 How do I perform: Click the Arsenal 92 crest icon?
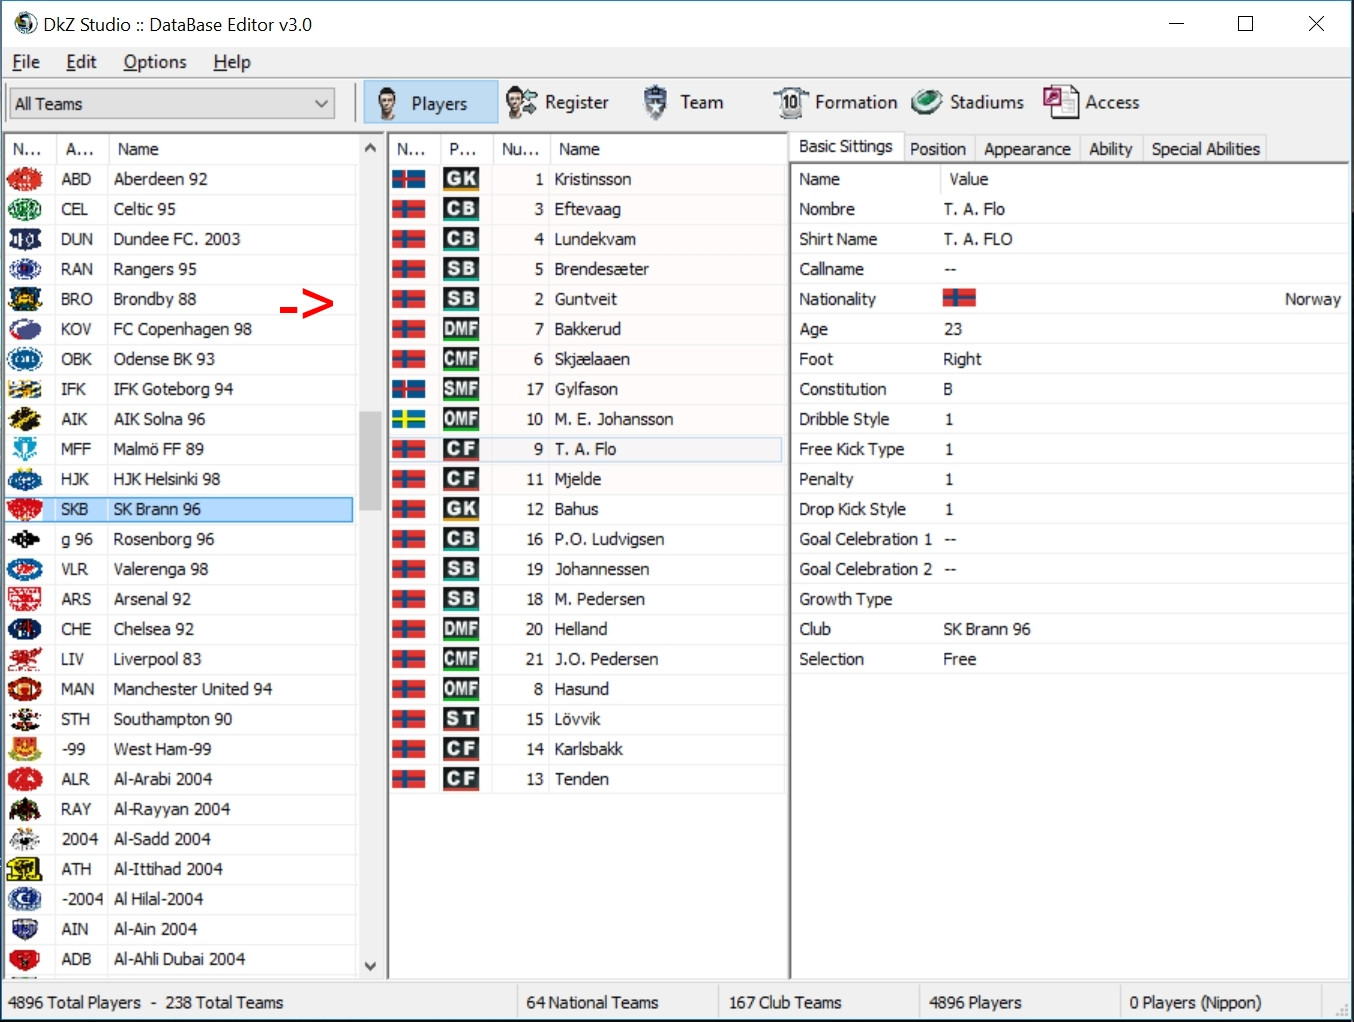click(x=25, y=599)
